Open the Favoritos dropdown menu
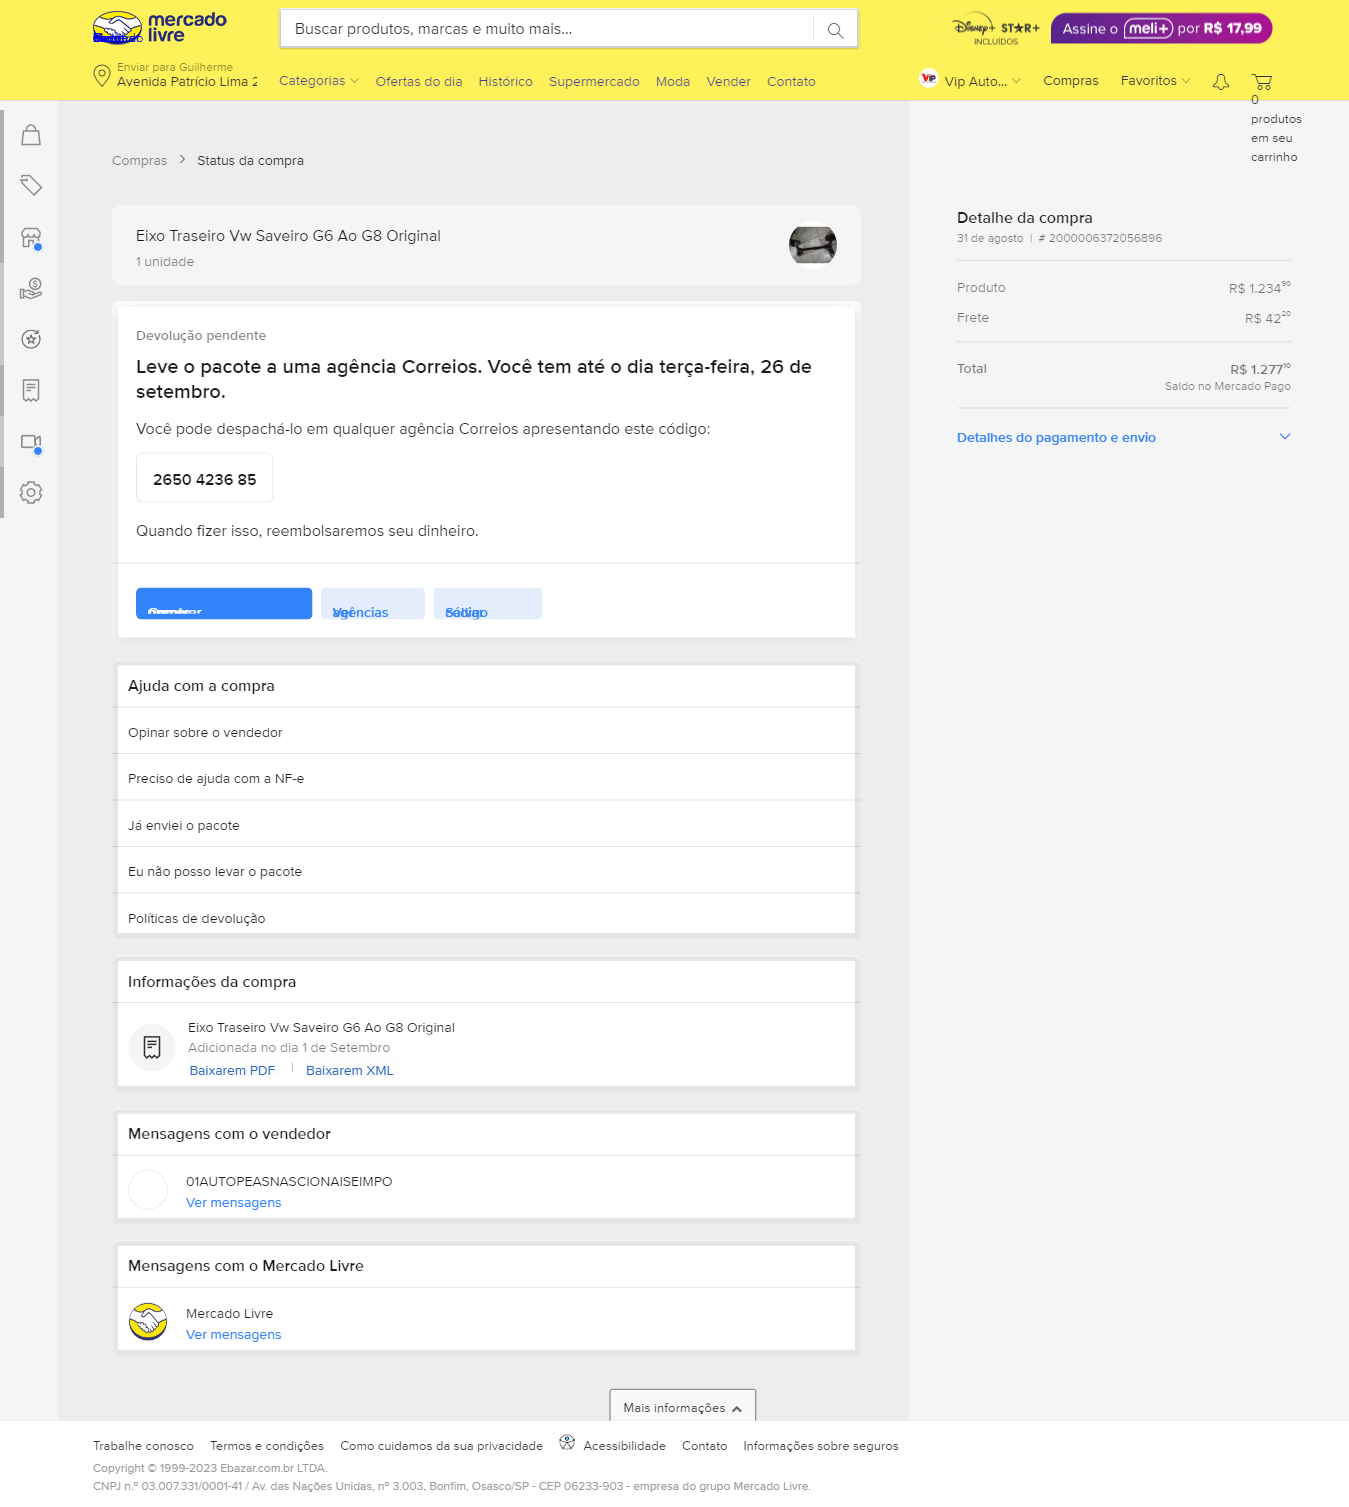Viewport: 1349px width, 1507px height. [1155, 81]
